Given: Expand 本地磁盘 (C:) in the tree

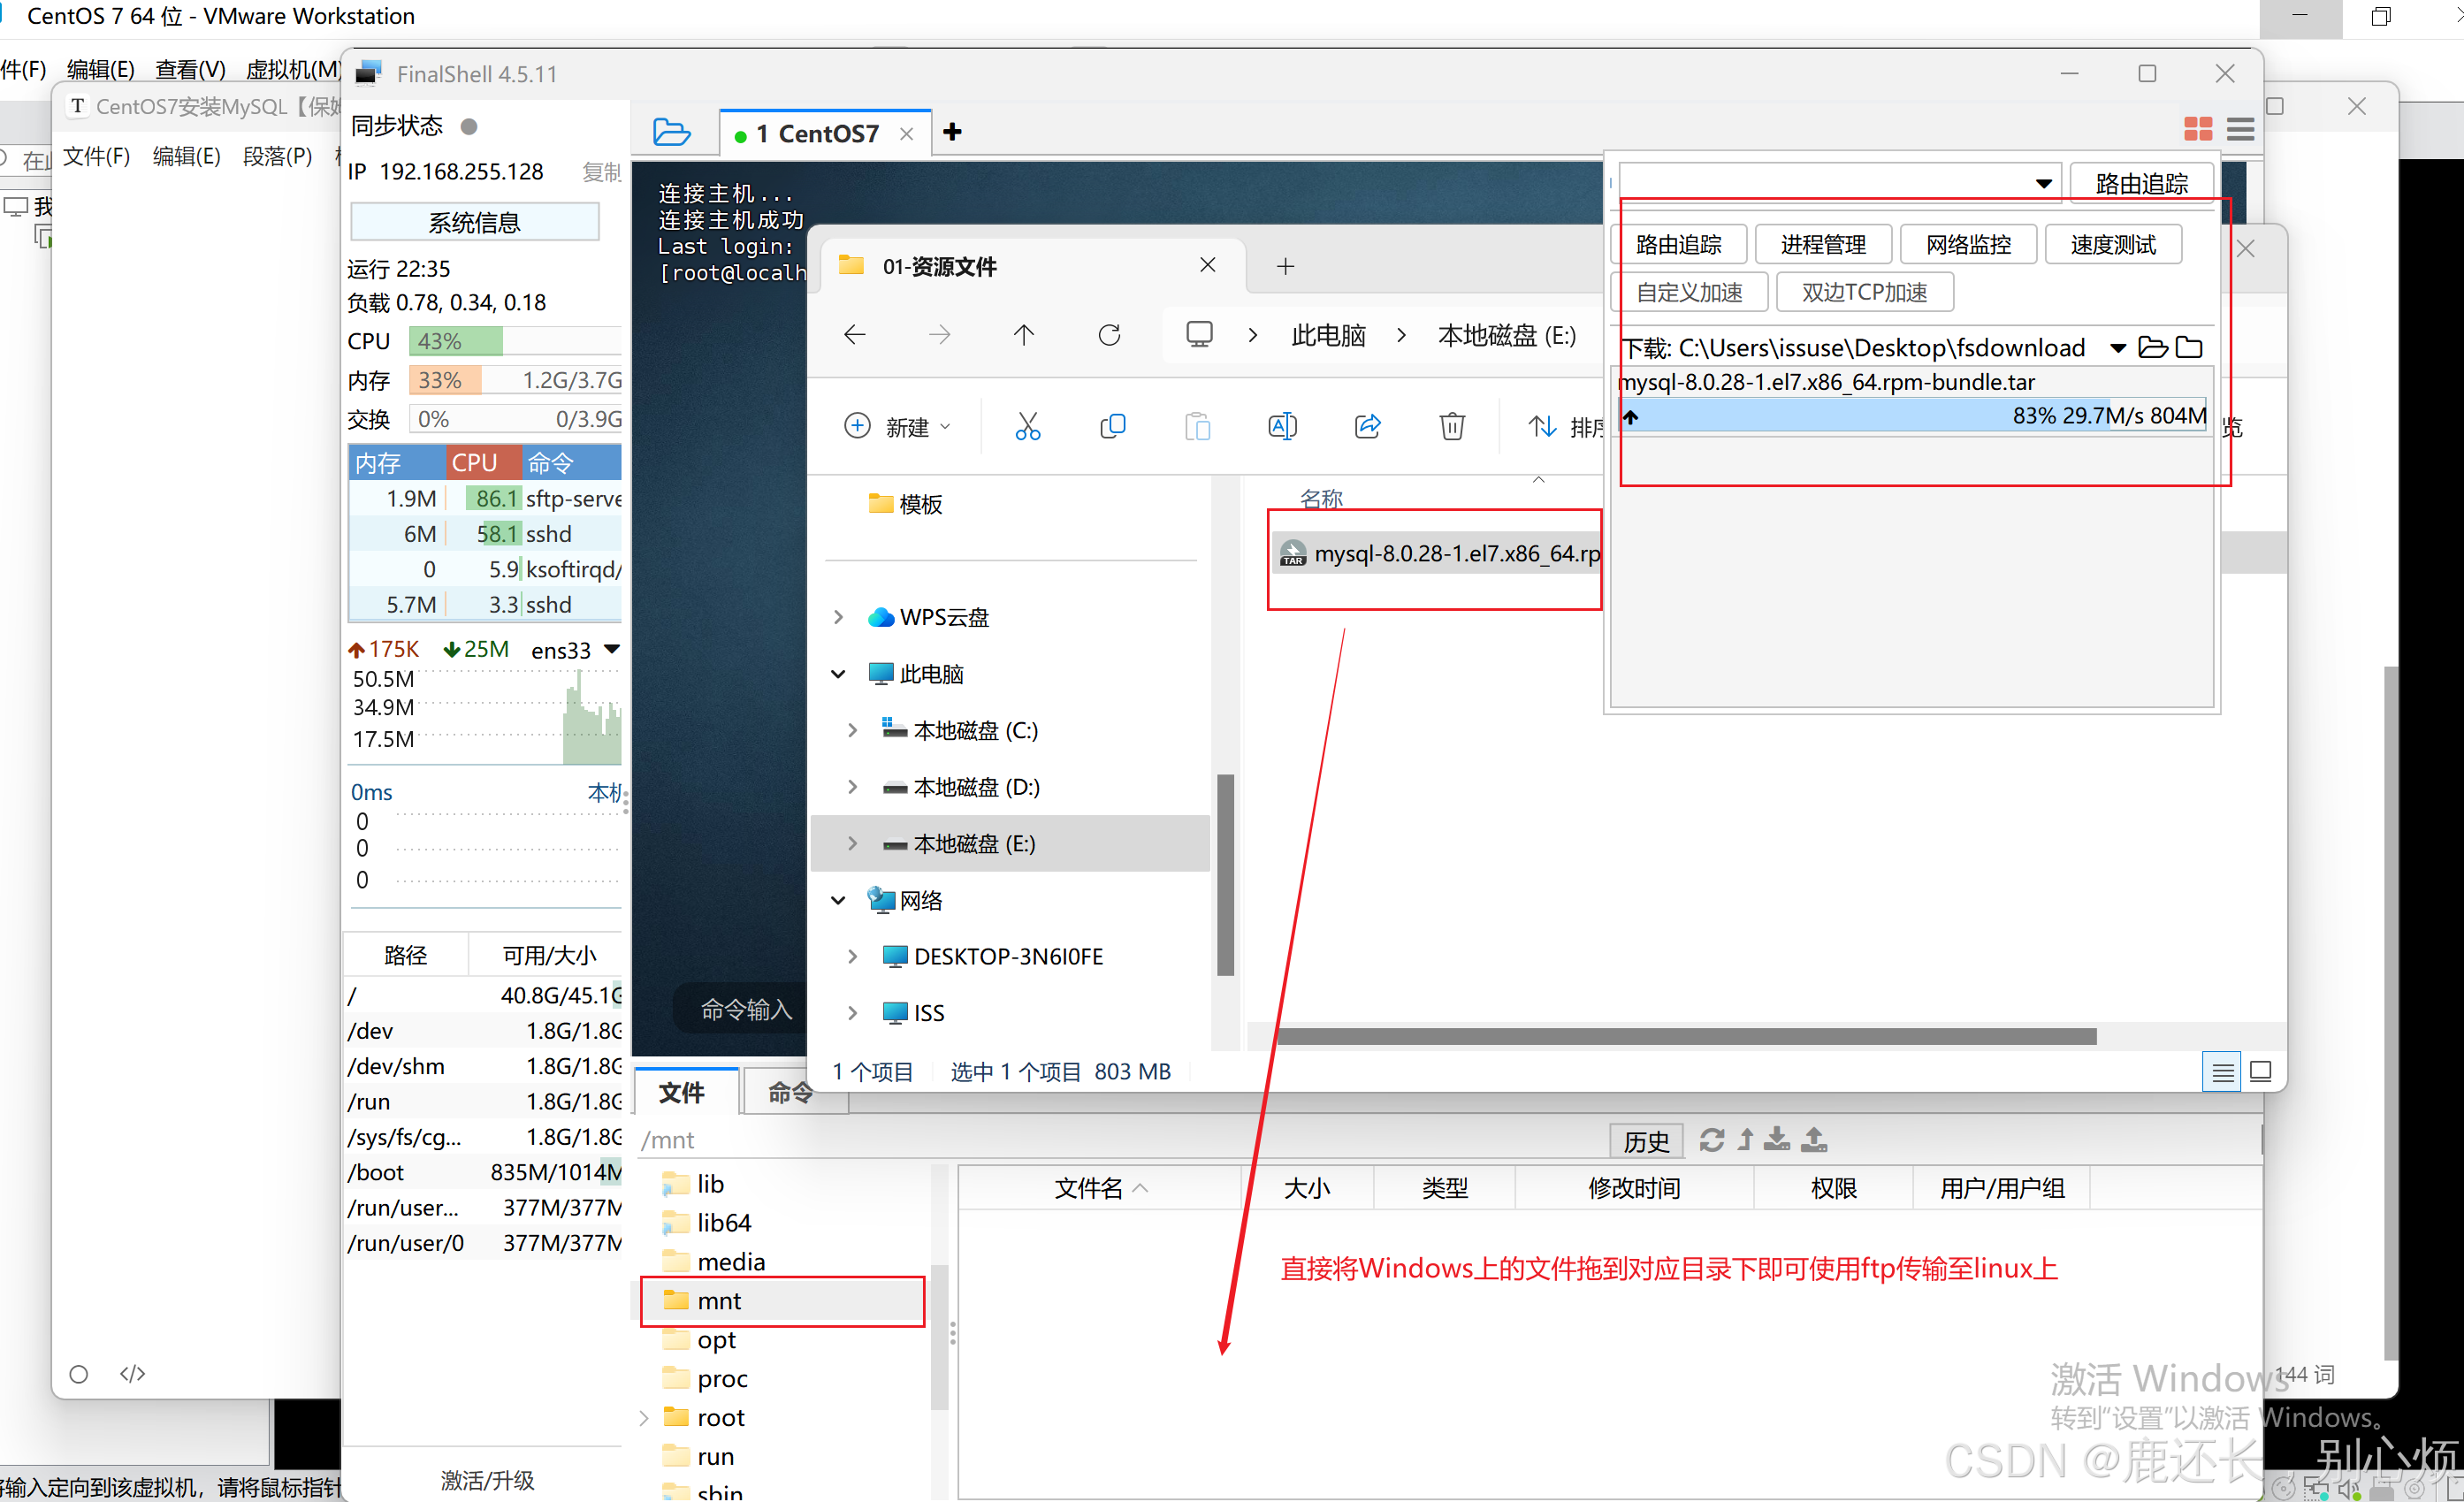Looking at the screenshot, I should tap(852, 731).
